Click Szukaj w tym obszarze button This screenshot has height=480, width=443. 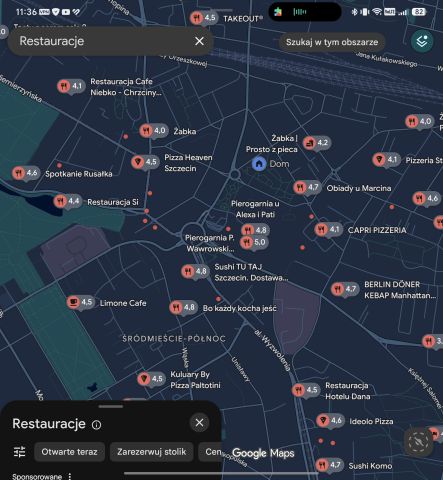coord(332,42)
